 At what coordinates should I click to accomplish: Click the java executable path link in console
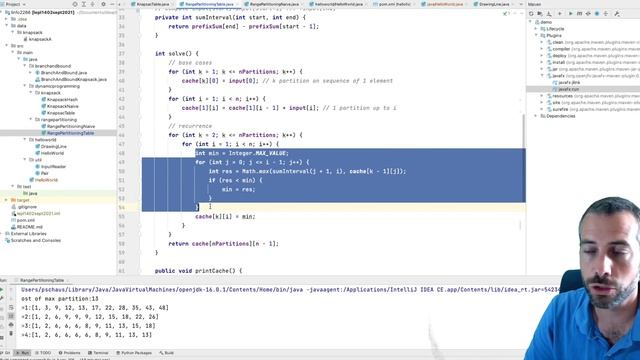coord(163,290)
